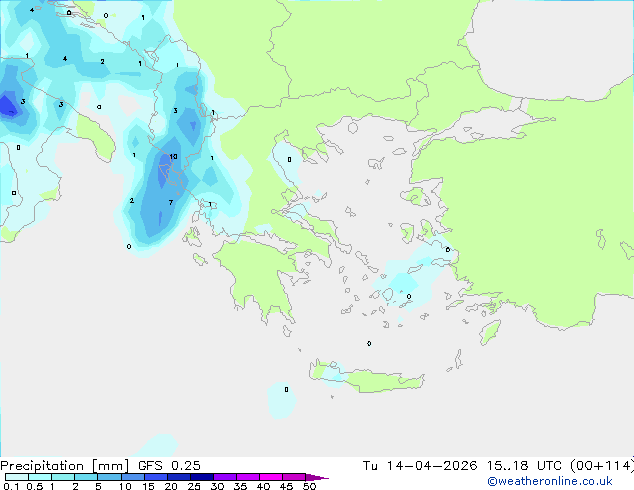Click the '(00+114)' forecast offset text

(602, 466)
